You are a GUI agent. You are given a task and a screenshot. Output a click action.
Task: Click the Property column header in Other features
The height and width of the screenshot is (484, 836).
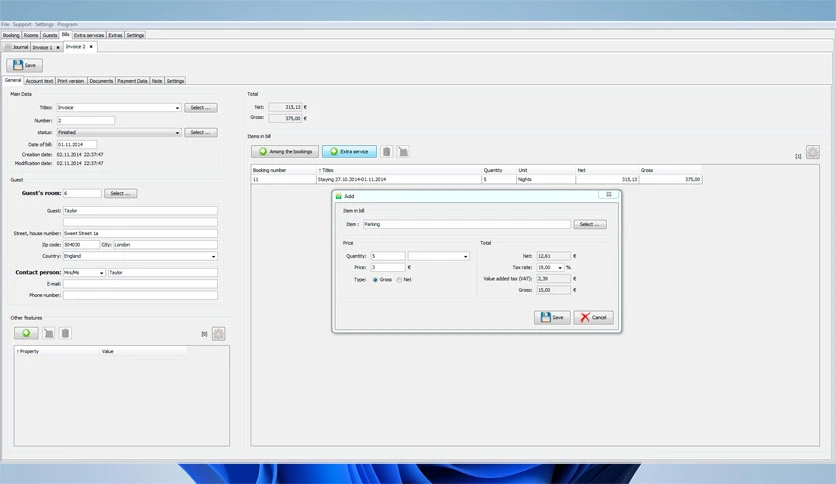(57, 352)
